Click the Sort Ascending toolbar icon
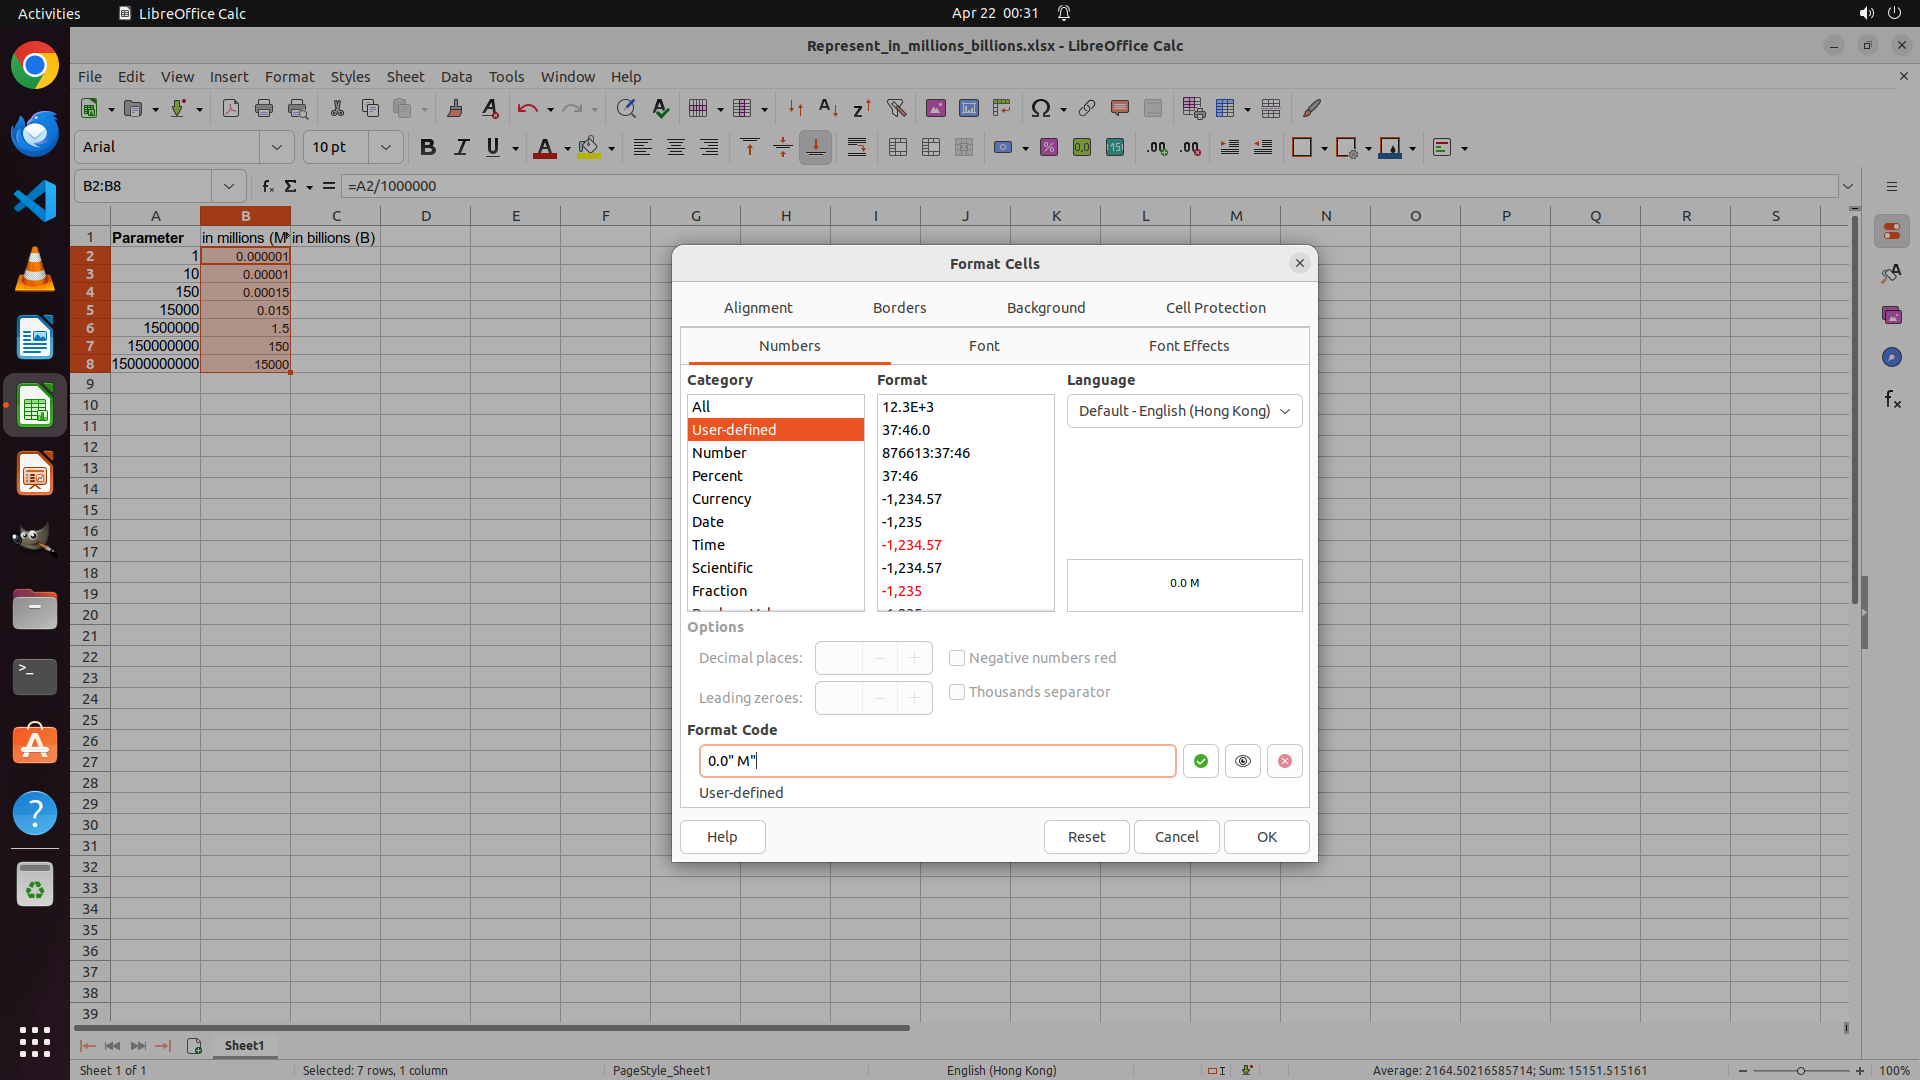Viewport: 1920px width, 1080px height. pos(828,108)
